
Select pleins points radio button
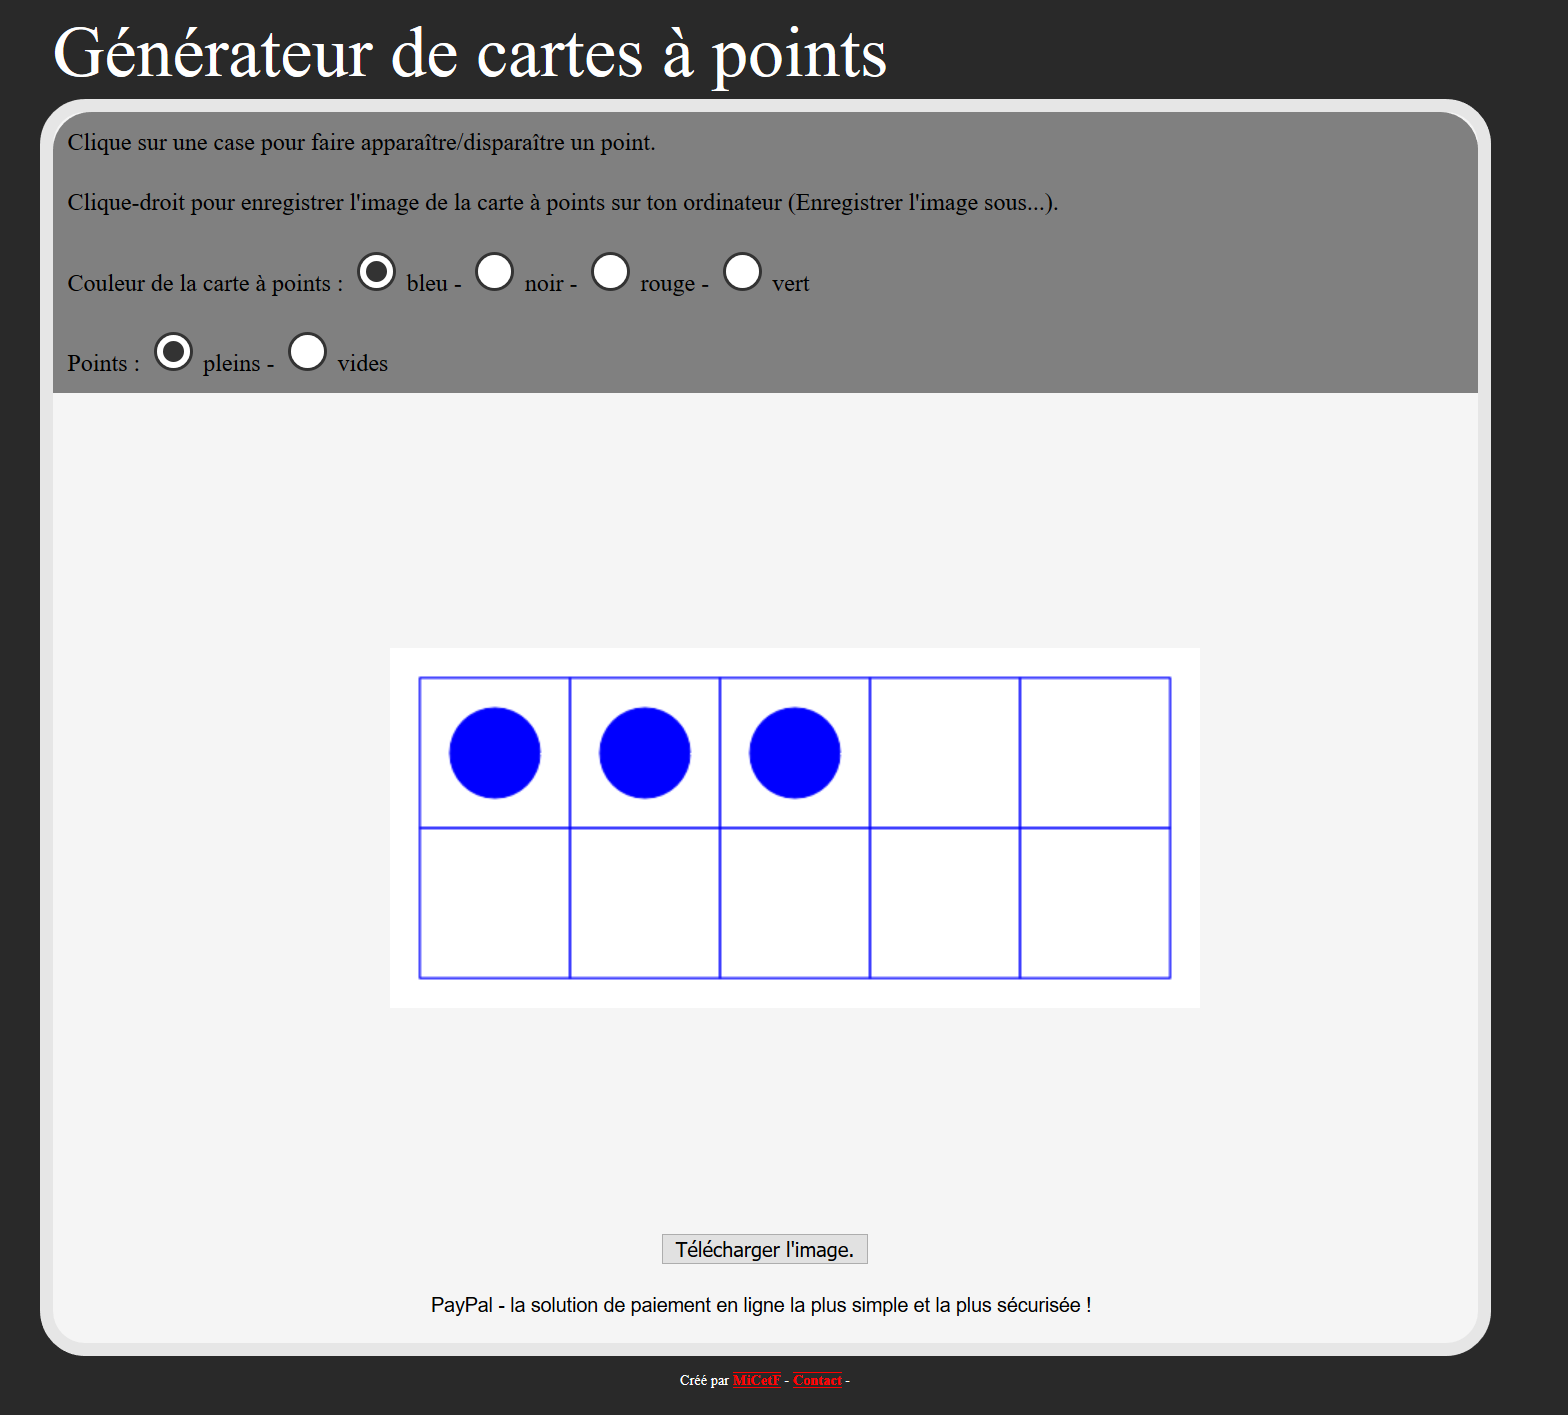point(173,352)
